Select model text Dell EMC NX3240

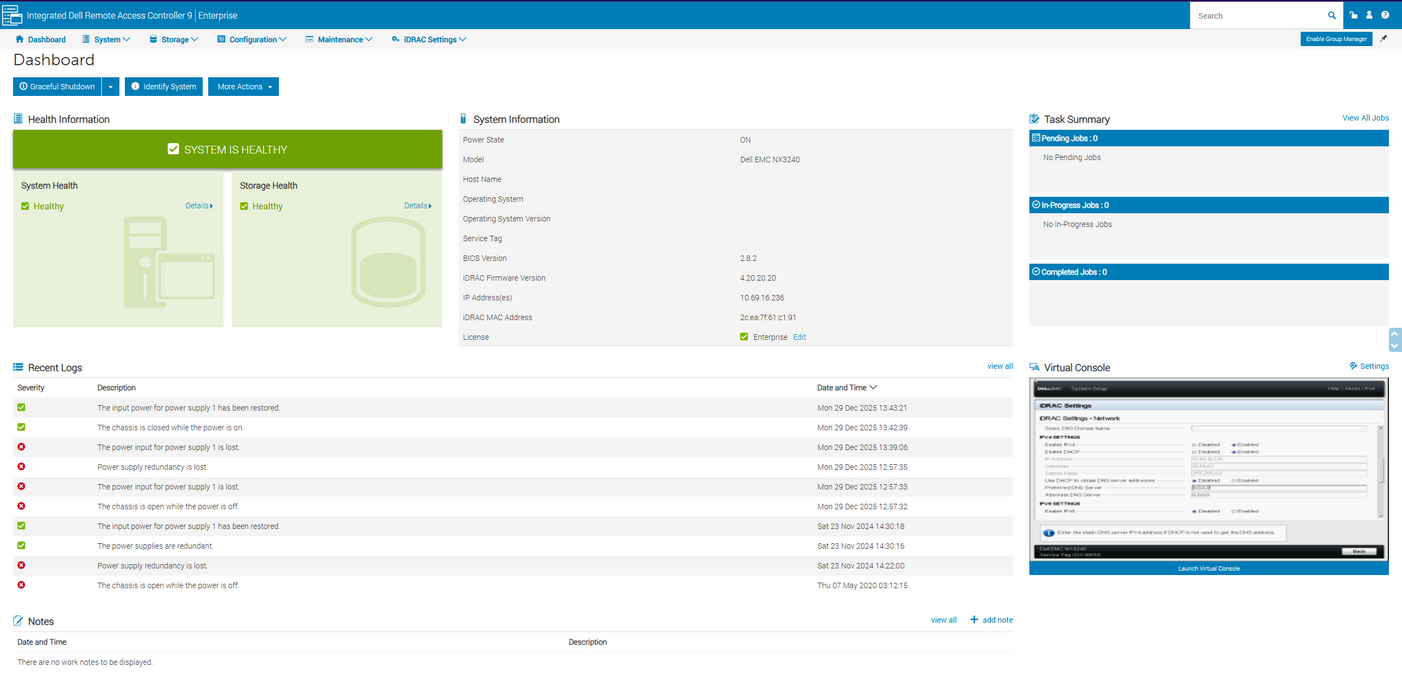[770, 160]
